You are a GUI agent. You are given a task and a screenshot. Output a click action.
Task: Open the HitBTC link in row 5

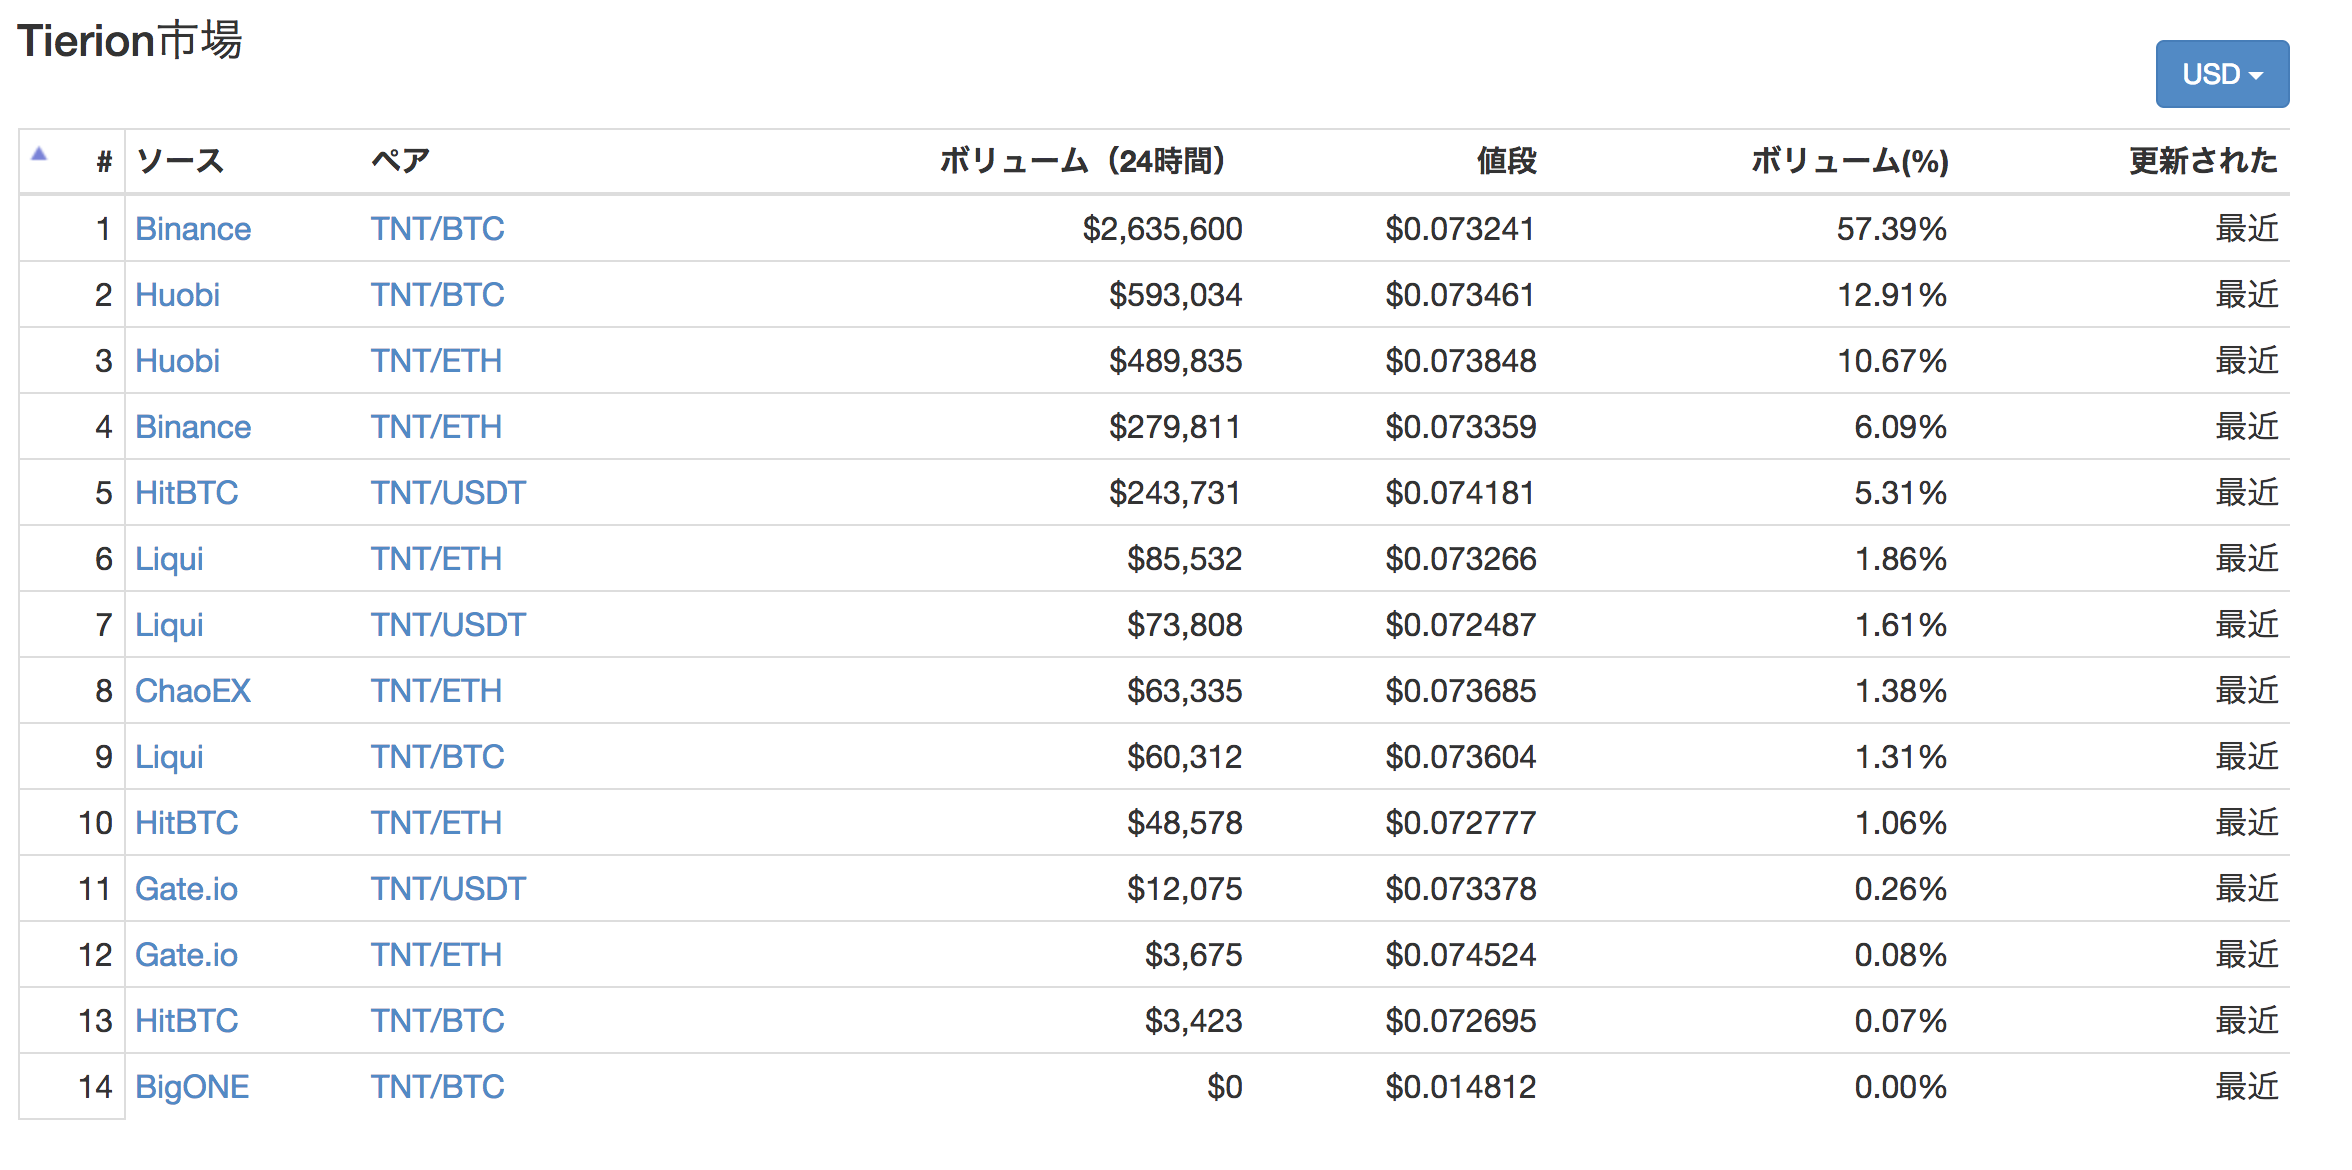point(186,493)
